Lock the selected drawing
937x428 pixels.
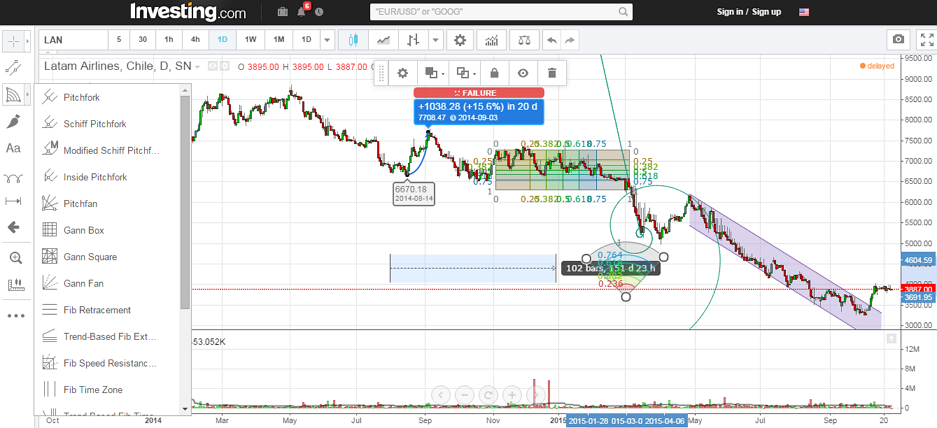coord(494,73)
